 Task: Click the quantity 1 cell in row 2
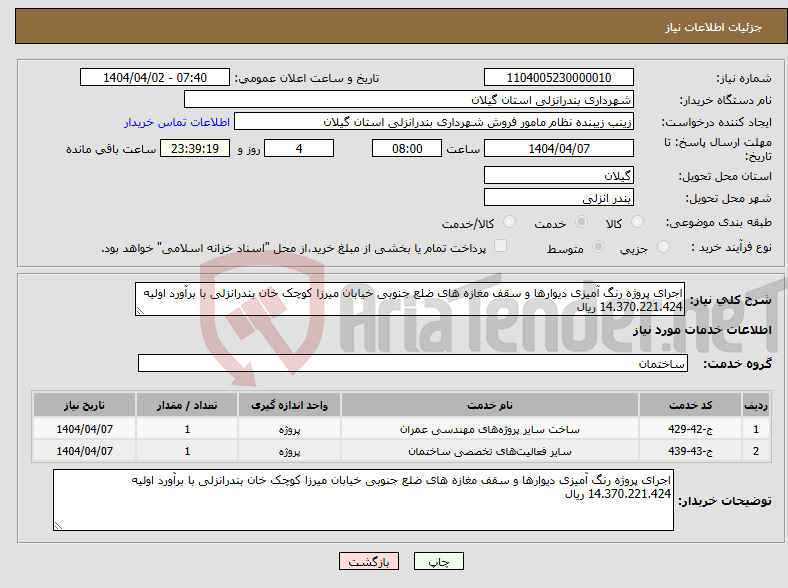[187, 451]
